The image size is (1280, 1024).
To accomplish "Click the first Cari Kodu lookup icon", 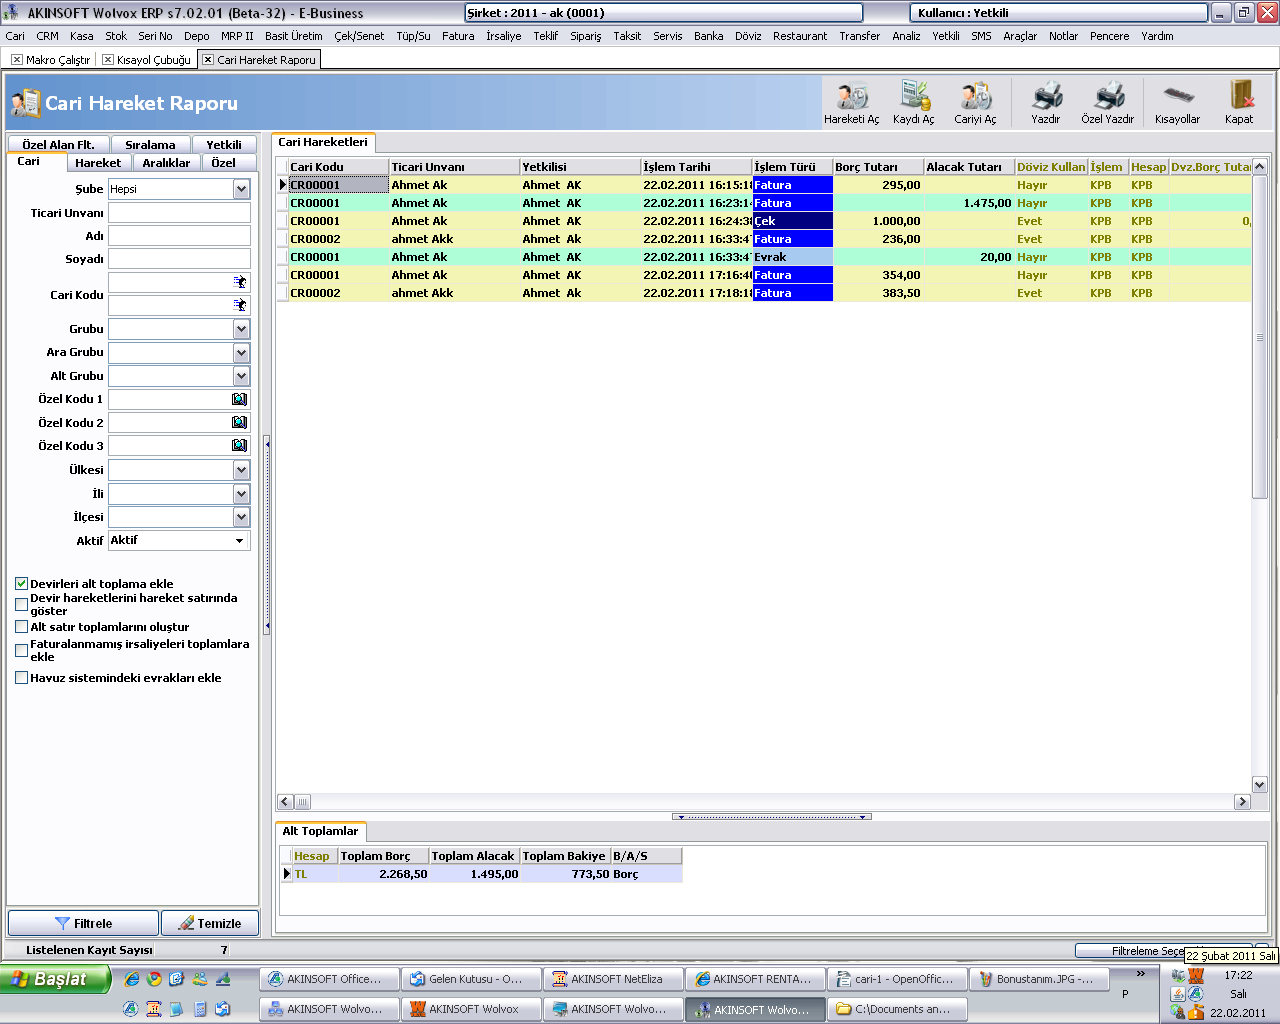I will click(239, 282).
